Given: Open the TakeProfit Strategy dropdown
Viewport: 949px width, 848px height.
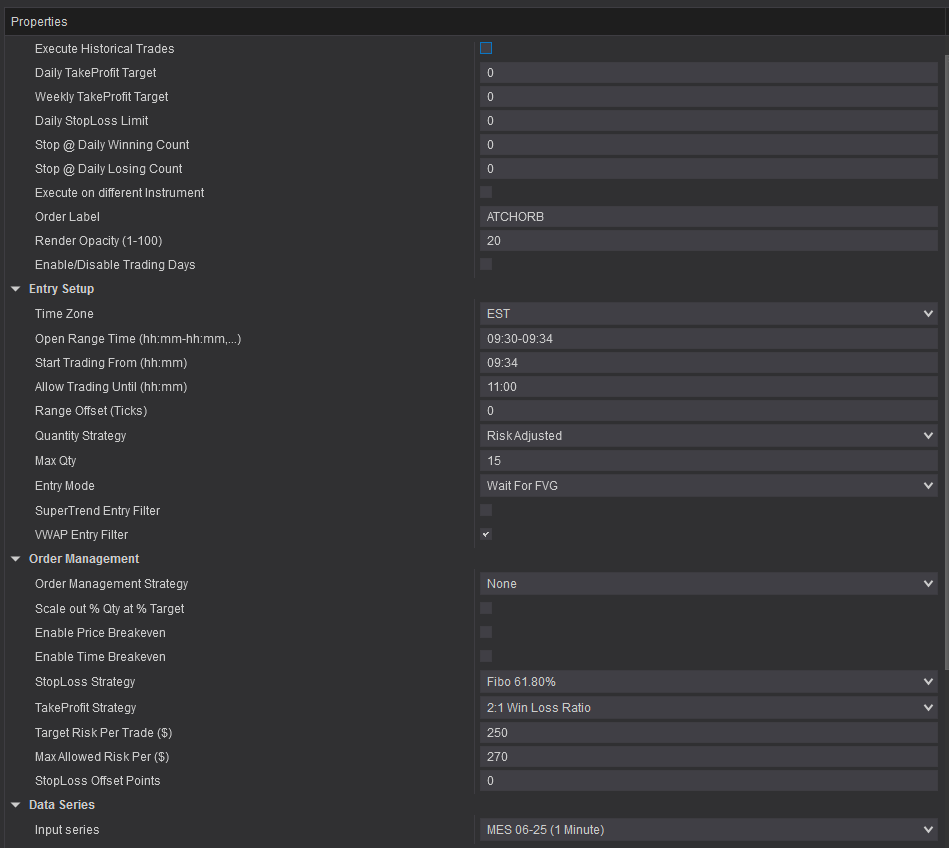Looking at the screenshot, I should pyautogui.click(x=709, y=708).
